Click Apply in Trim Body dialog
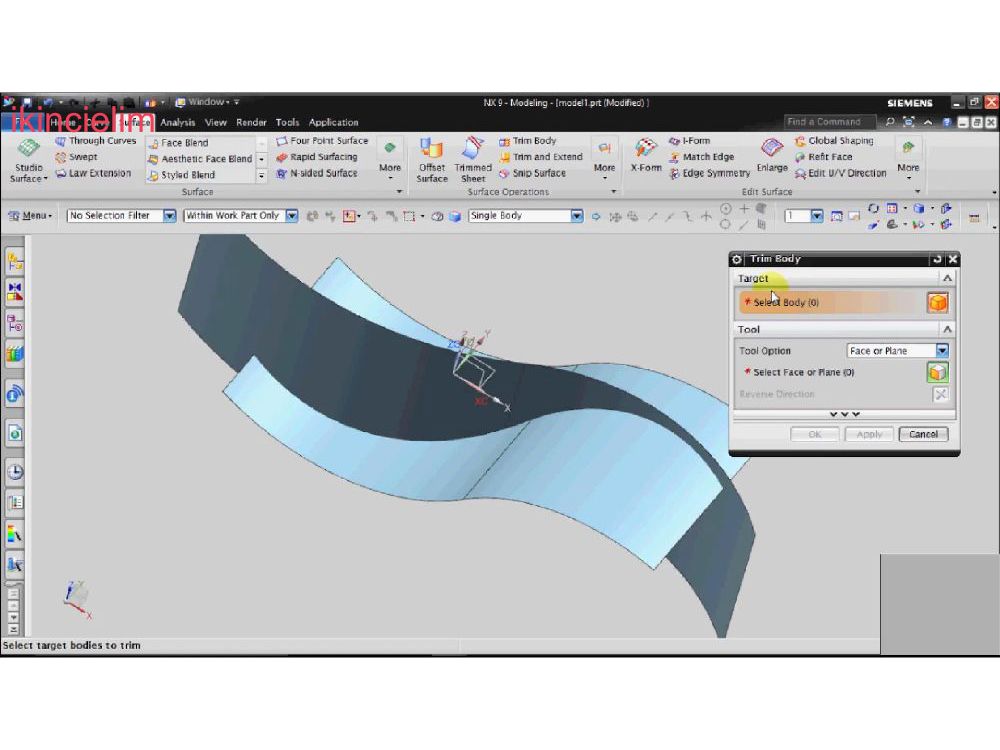The width and height of the screenshot is (1000, 750). point(869,434)
